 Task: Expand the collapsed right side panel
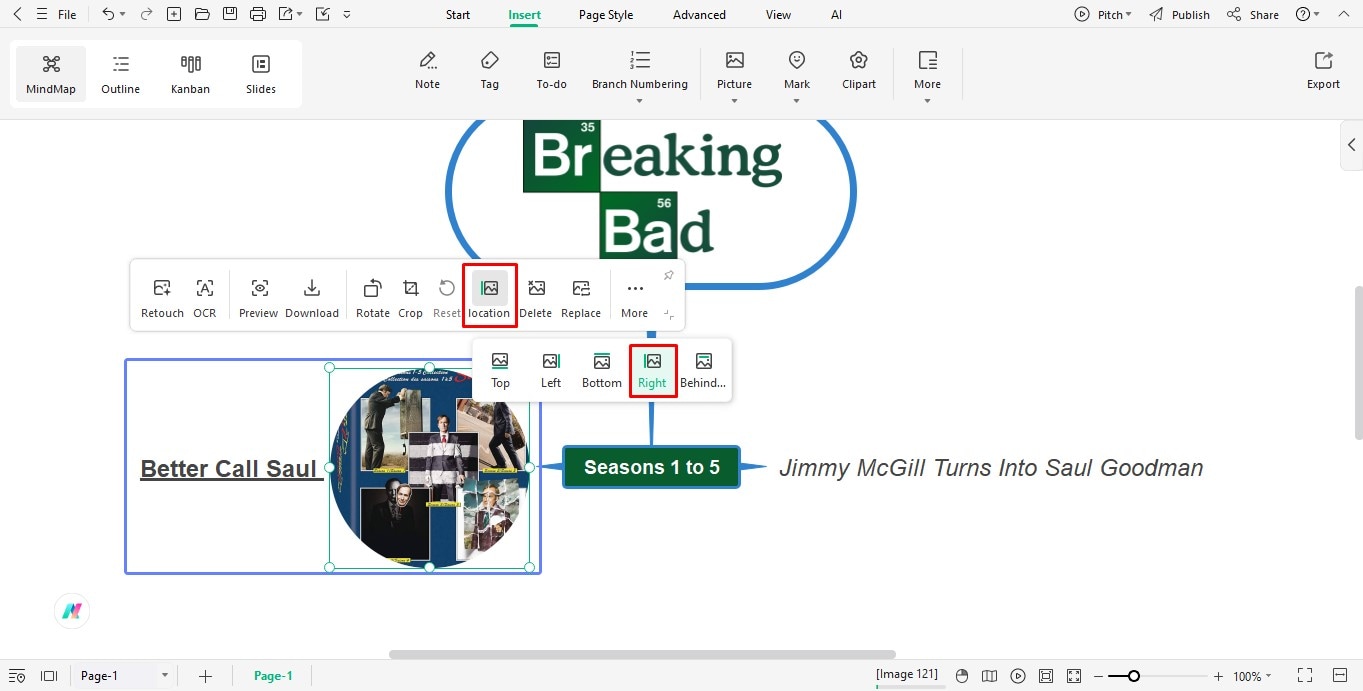click(1352, 145)
